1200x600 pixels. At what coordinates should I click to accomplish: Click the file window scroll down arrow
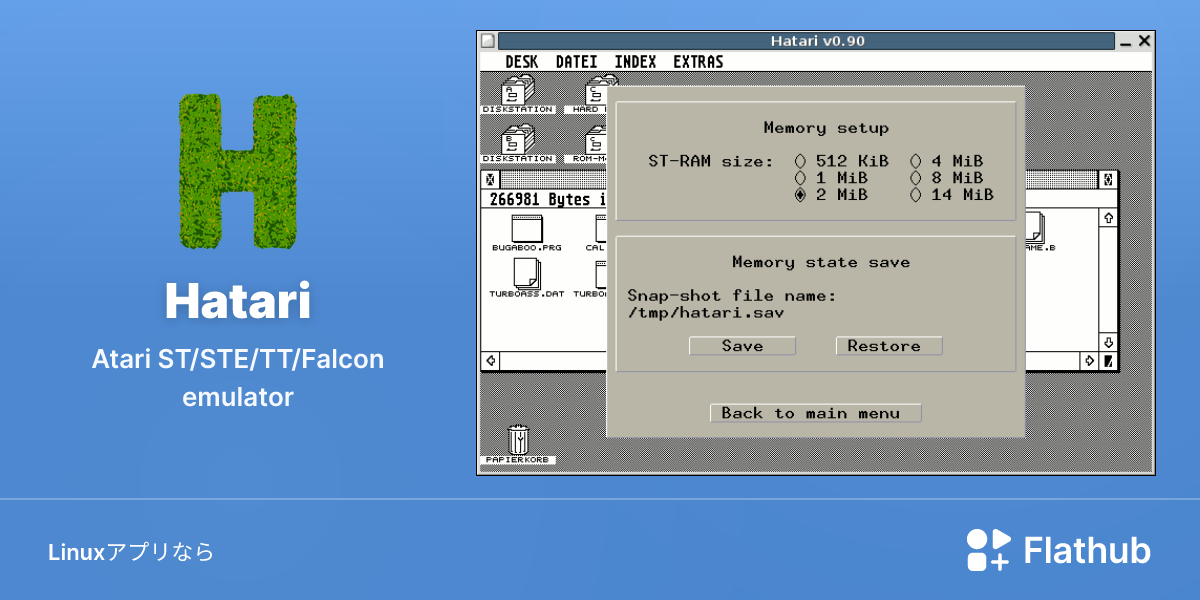pyautogui.click(x=1108, y=342)
